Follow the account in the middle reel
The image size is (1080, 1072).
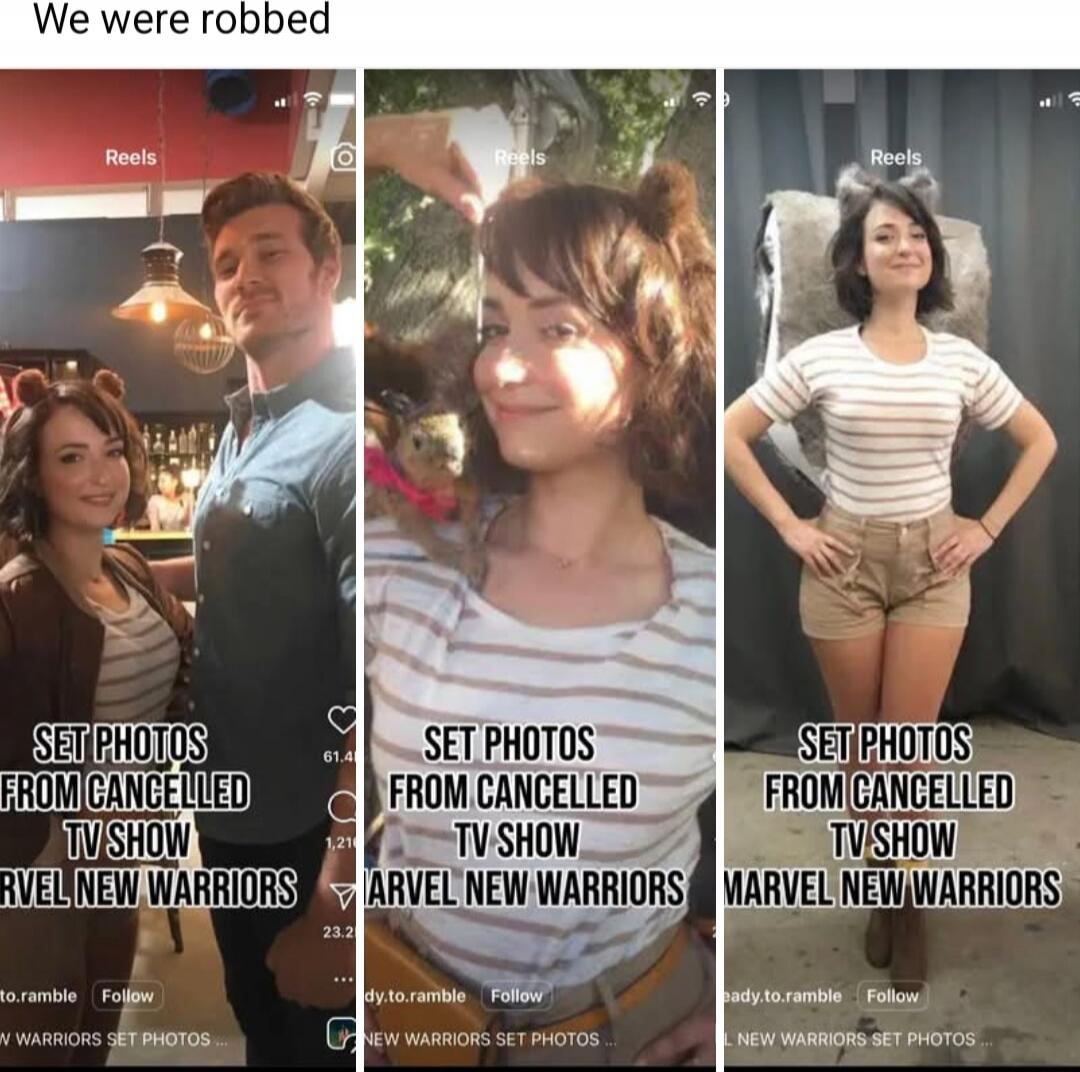pos(517,996)
